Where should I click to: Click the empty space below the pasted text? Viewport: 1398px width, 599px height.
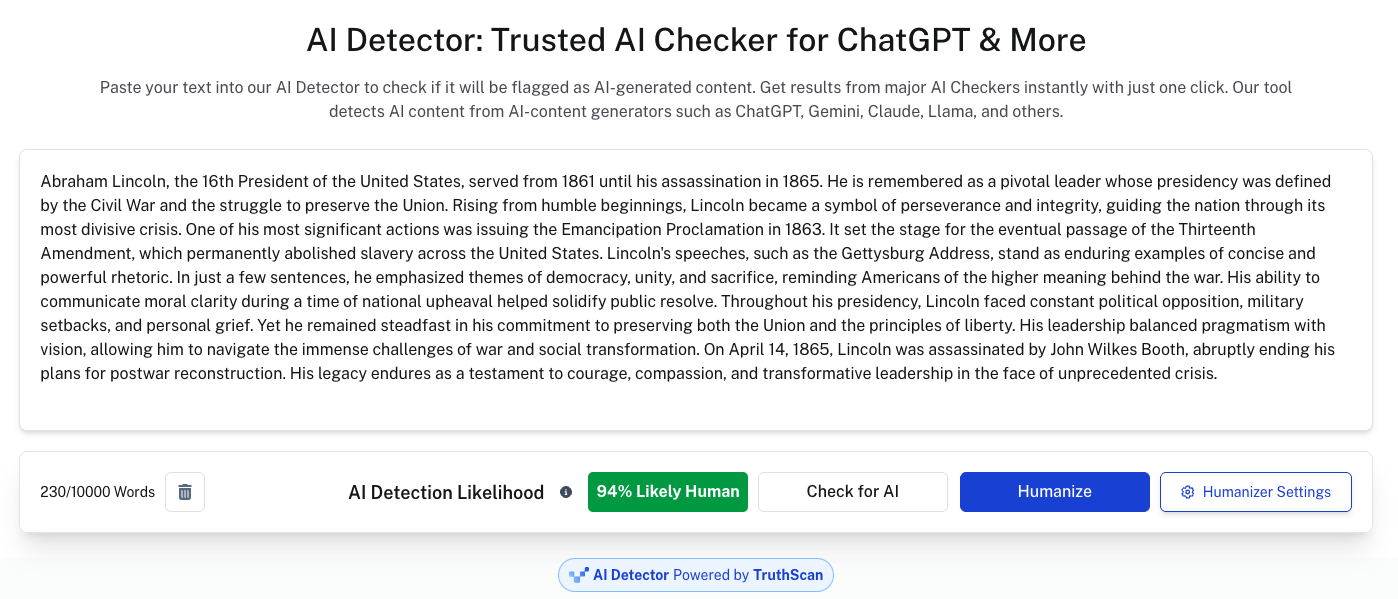click(x=696, y=408)
